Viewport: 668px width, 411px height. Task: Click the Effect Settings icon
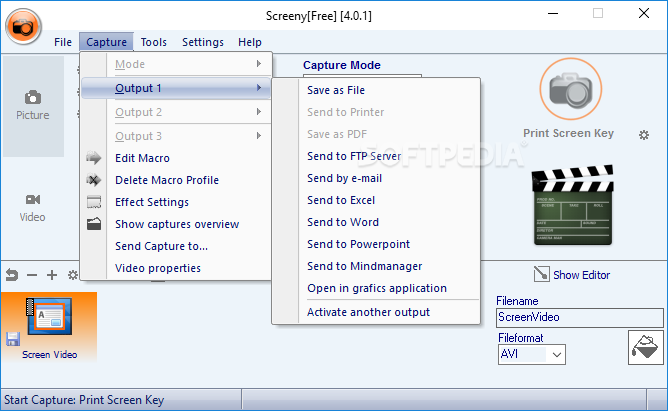click(94, 202)
